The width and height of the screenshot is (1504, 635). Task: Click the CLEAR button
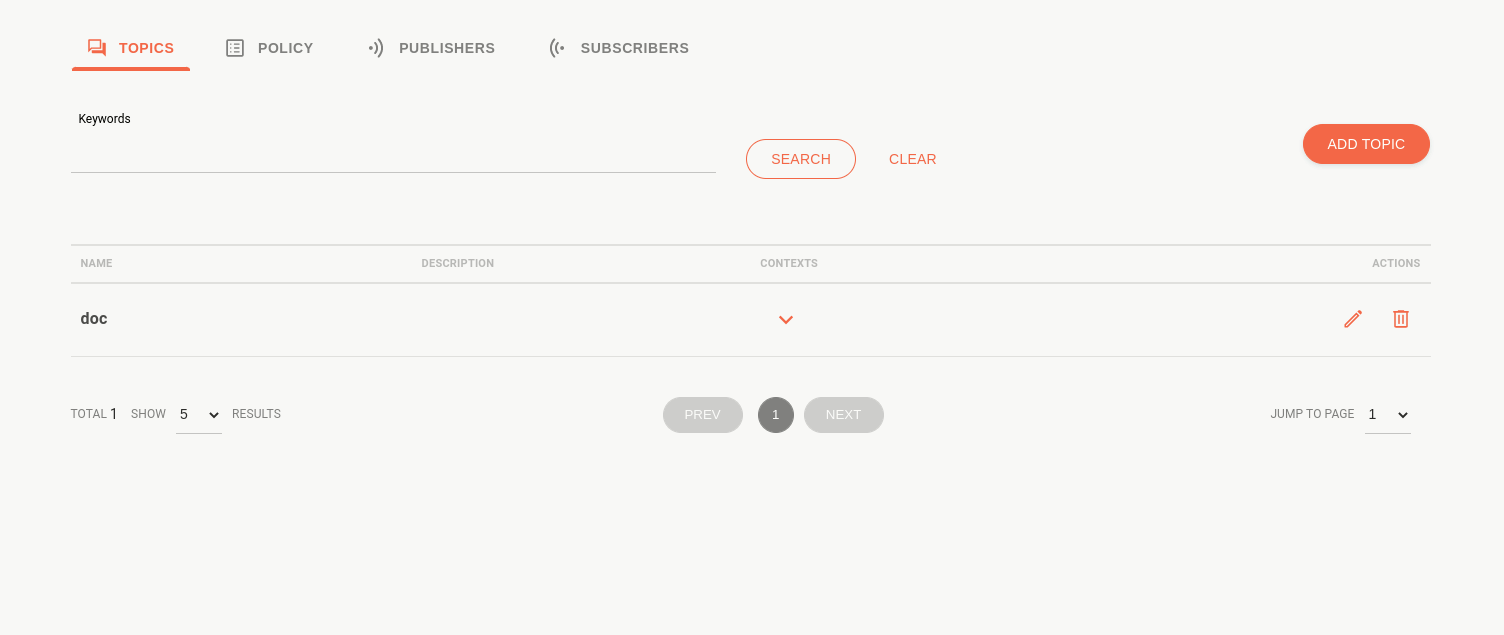912,159
